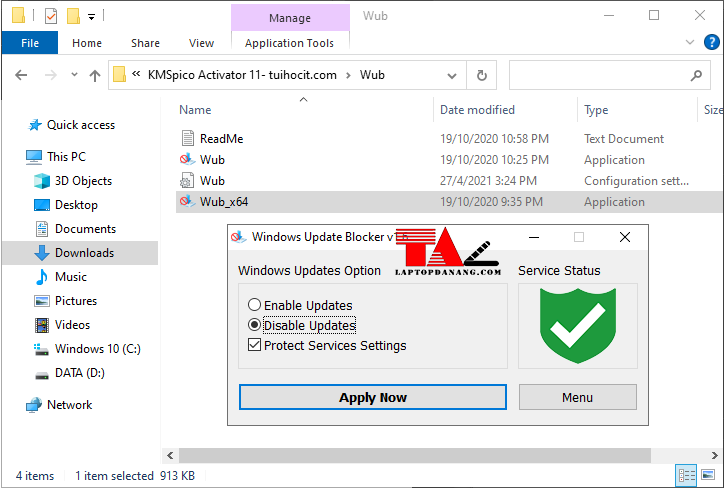This screenshot has width=724, height=488.
Task: Toggle the Protect Services Settings checkbox
Action: pos(255,346)
